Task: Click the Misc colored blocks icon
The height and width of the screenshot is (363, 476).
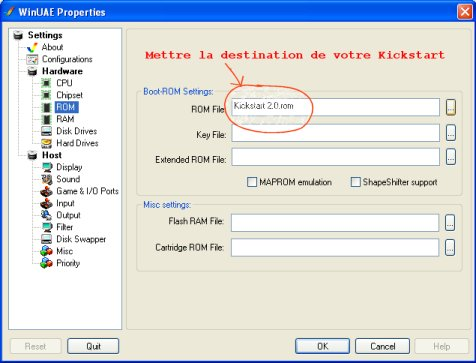Action: point(46,251)
